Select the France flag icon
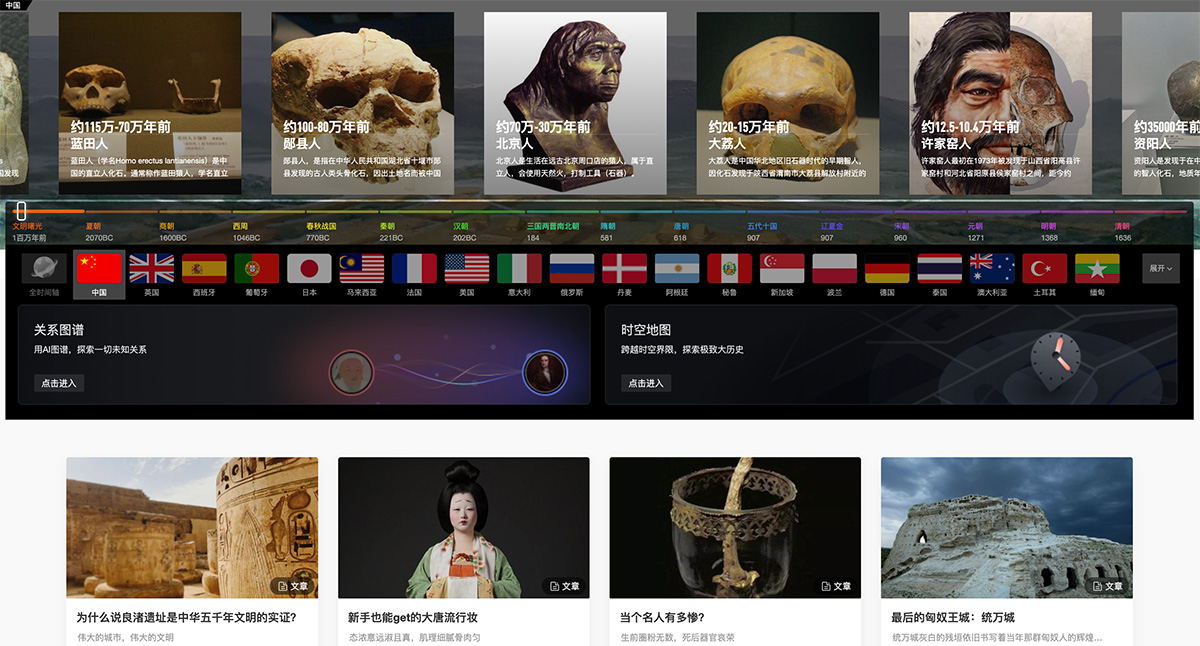This screenshot has width=1200, height=646. pyautogui.click(x=414, y=268)
